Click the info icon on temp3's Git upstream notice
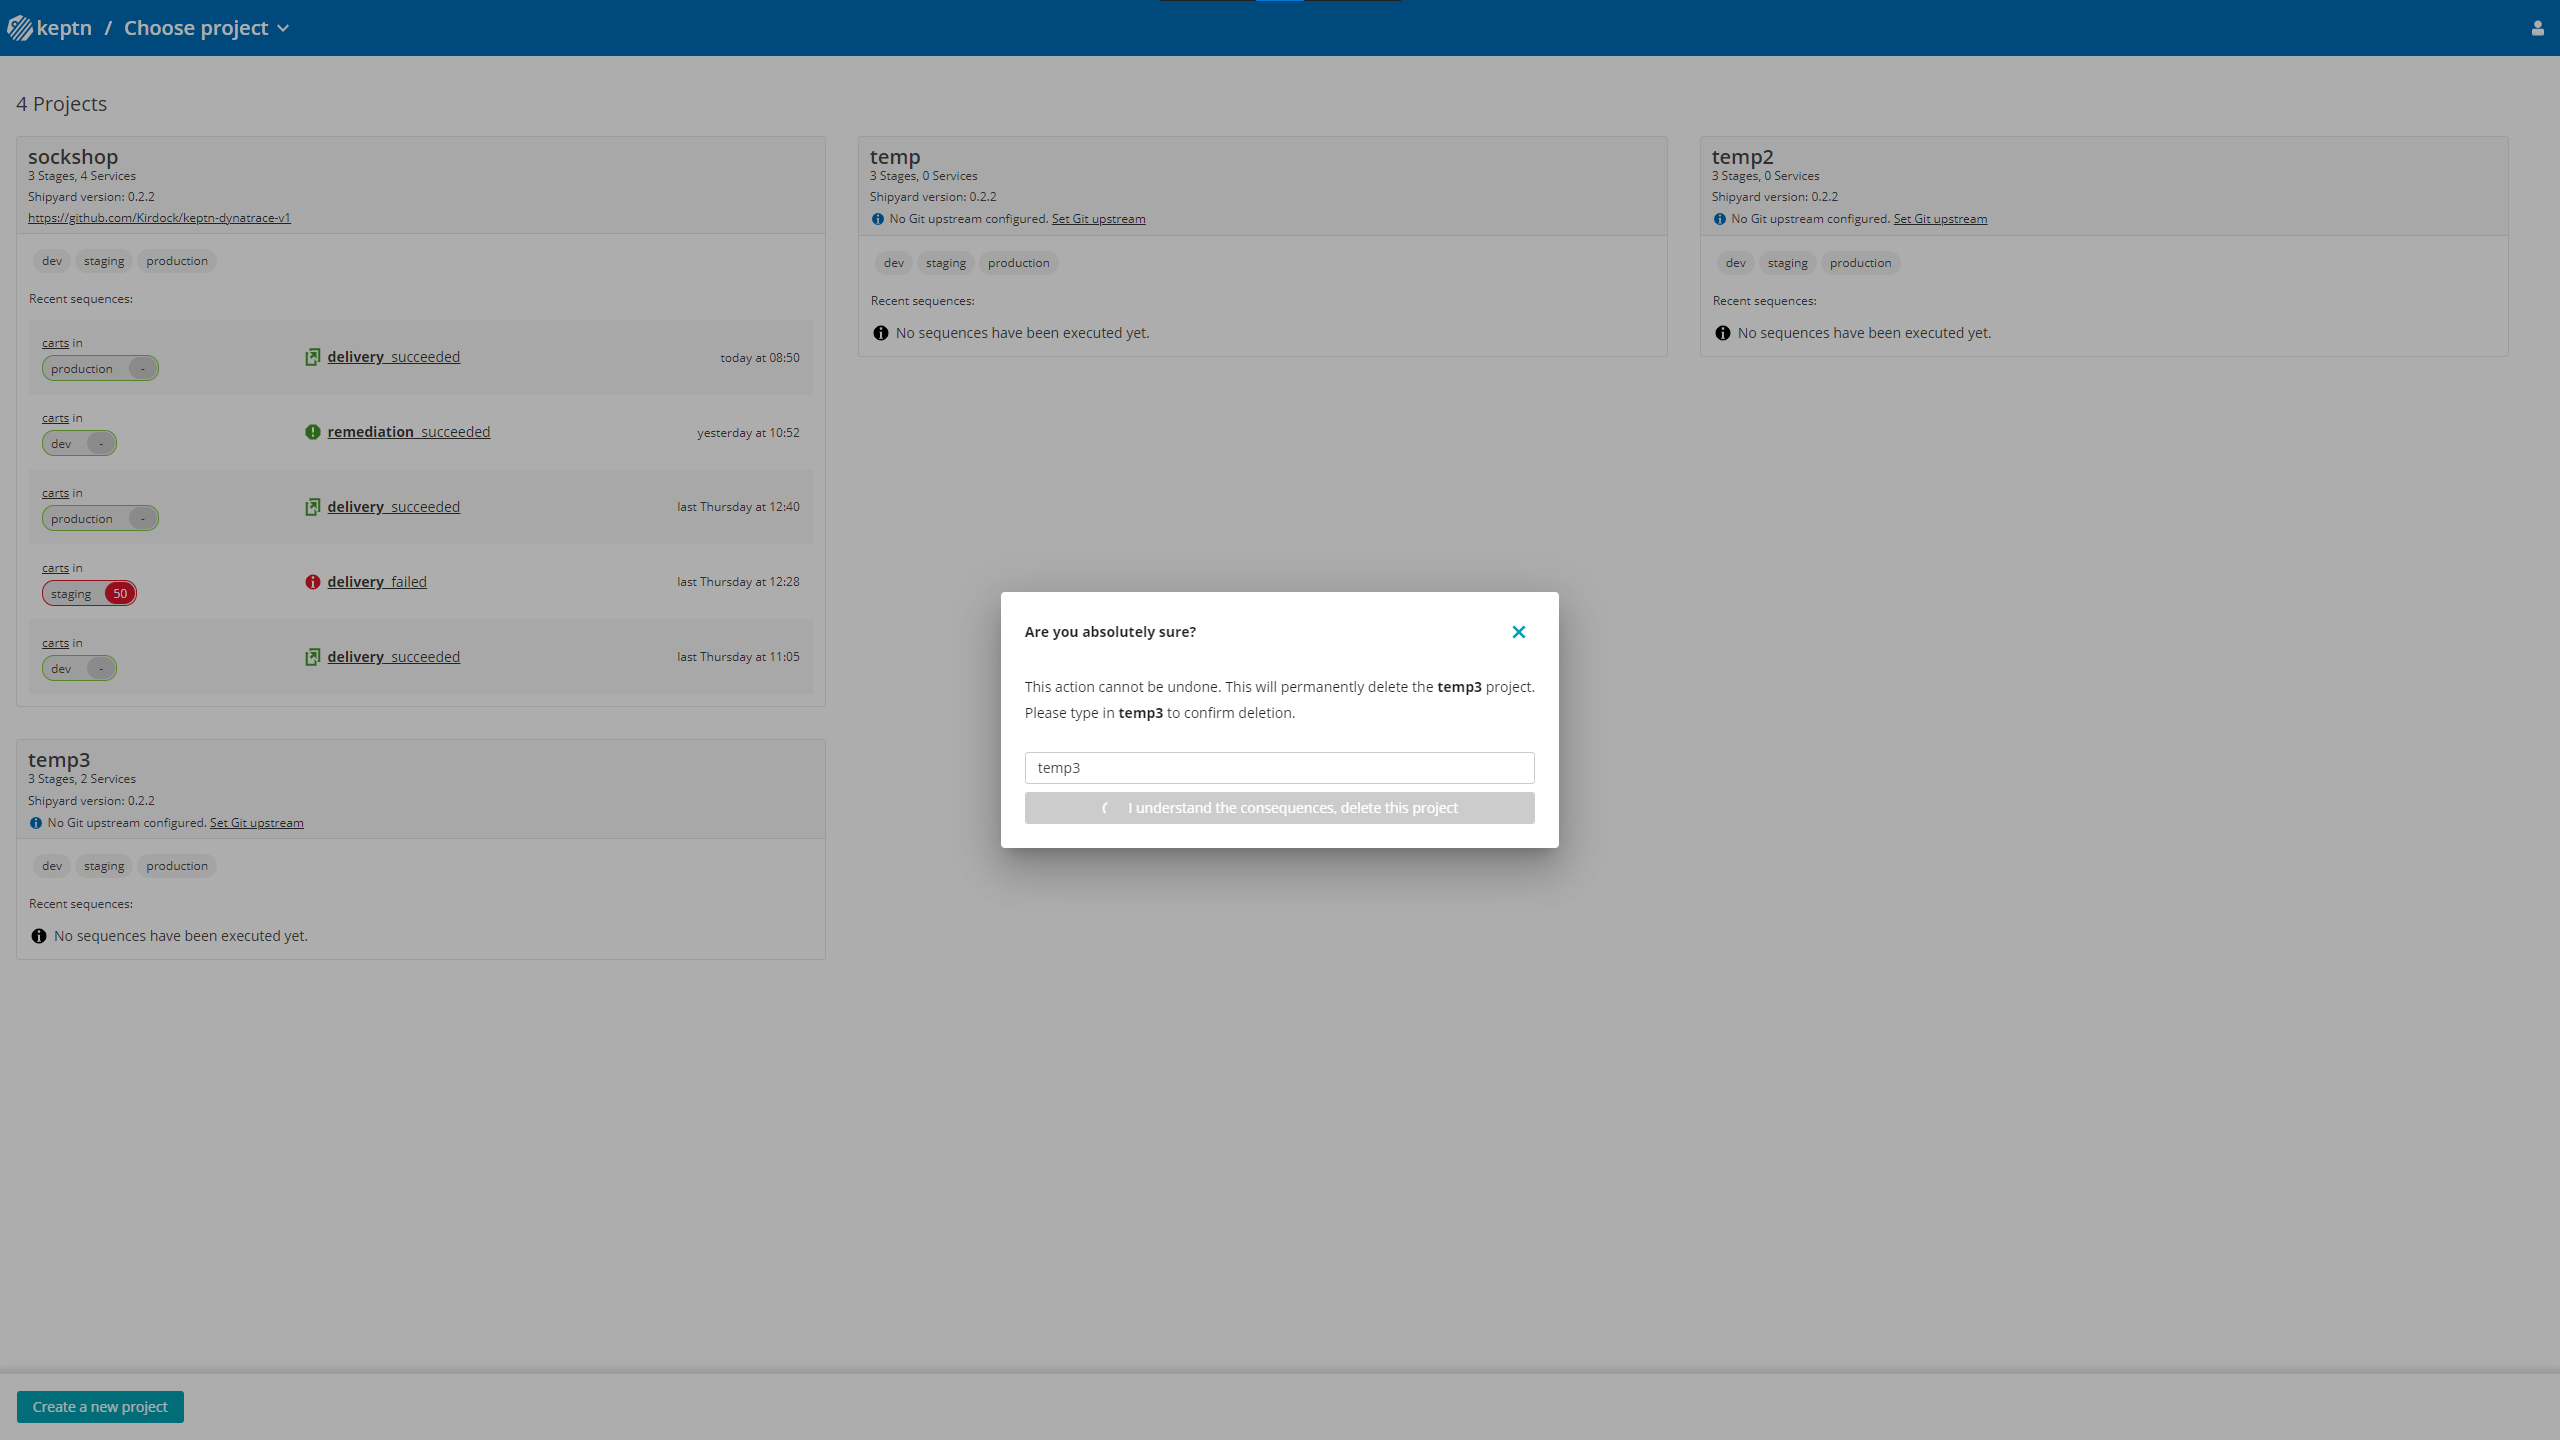The height and width of the screenshot is (1440, 2560). click(37, 823)
